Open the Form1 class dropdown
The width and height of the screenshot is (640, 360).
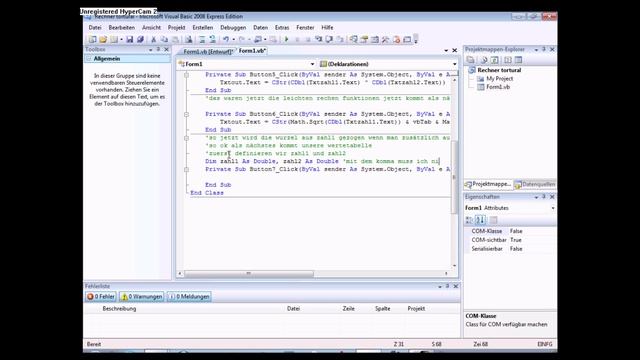(x=312, y=64)
